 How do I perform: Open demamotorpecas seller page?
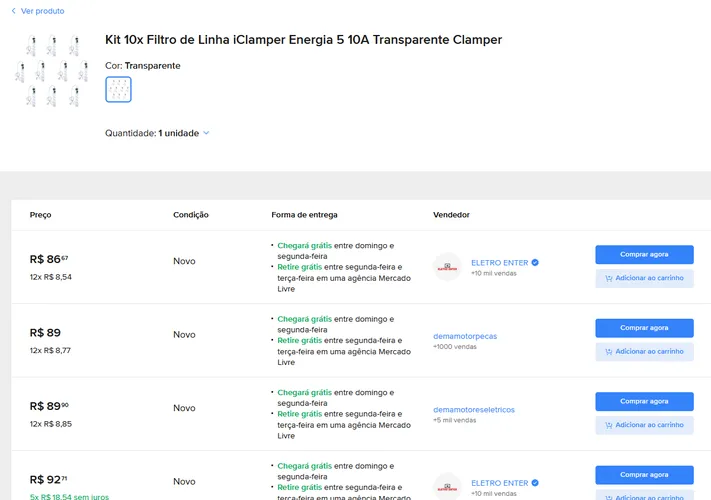(465, 336)
